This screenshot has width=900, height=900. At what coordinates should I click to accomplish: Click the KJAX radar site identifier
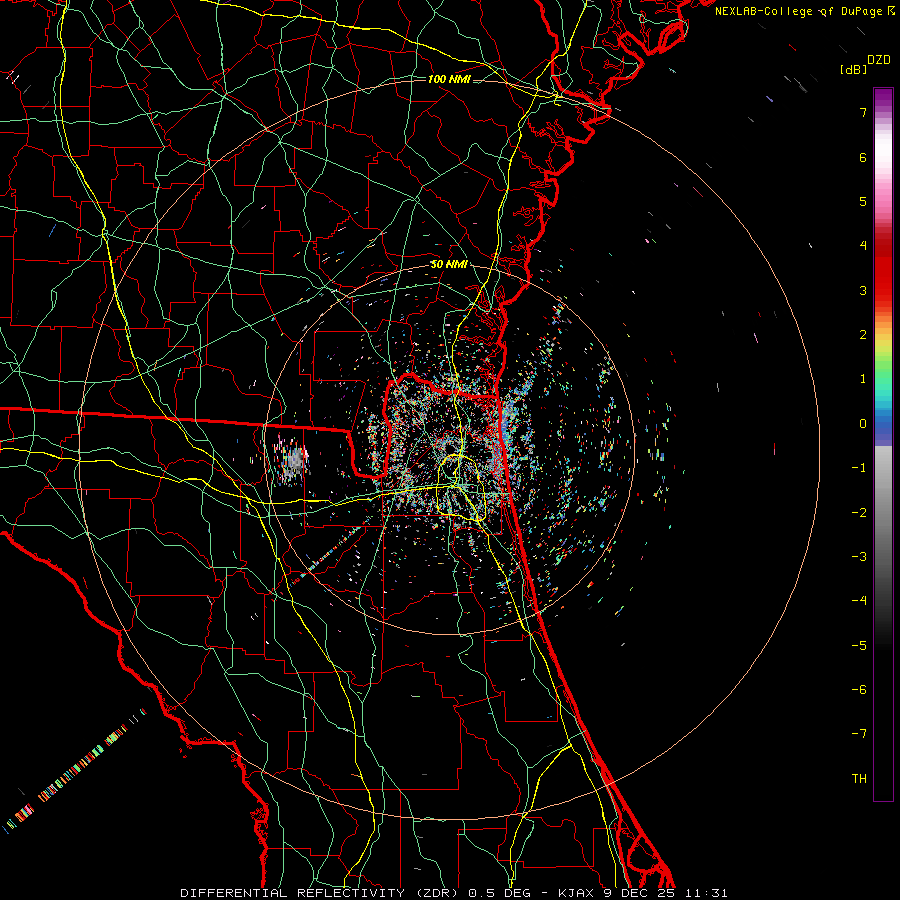(576, 893)
